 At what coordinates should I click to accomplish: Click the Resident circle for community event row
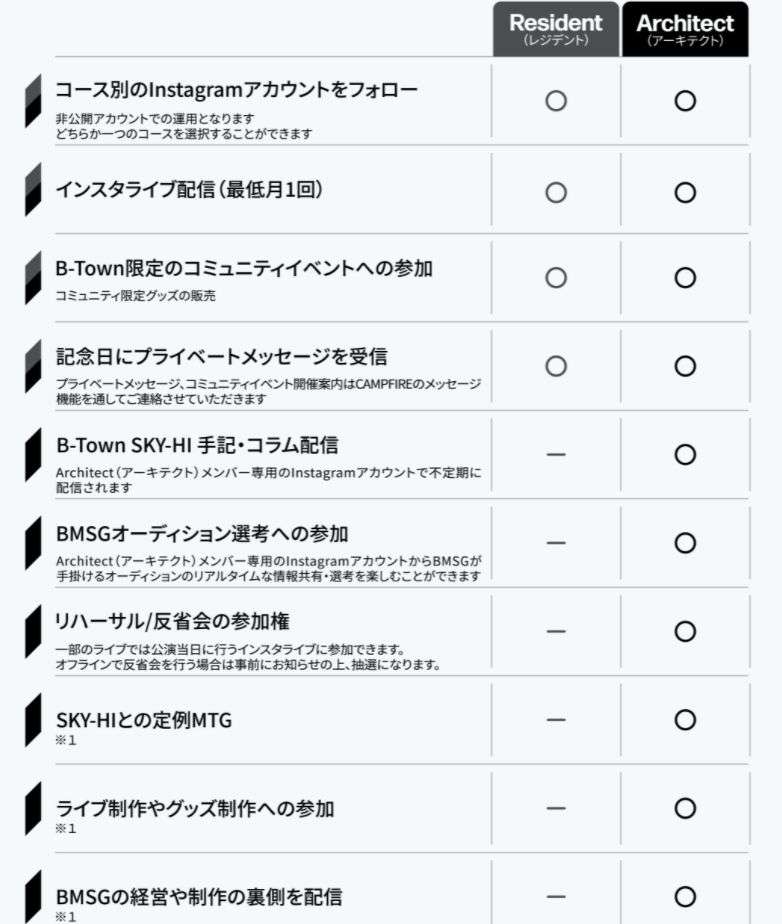(x=556, y=278)
